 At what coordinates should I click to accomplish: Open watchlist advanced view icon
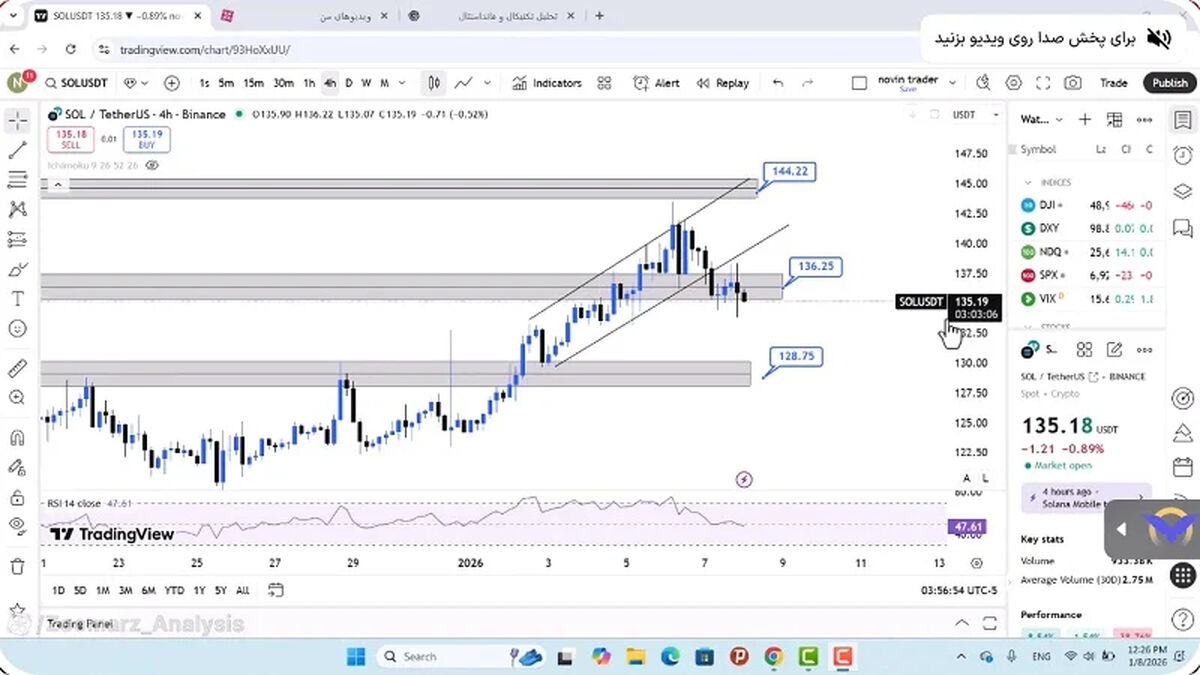1114,119
